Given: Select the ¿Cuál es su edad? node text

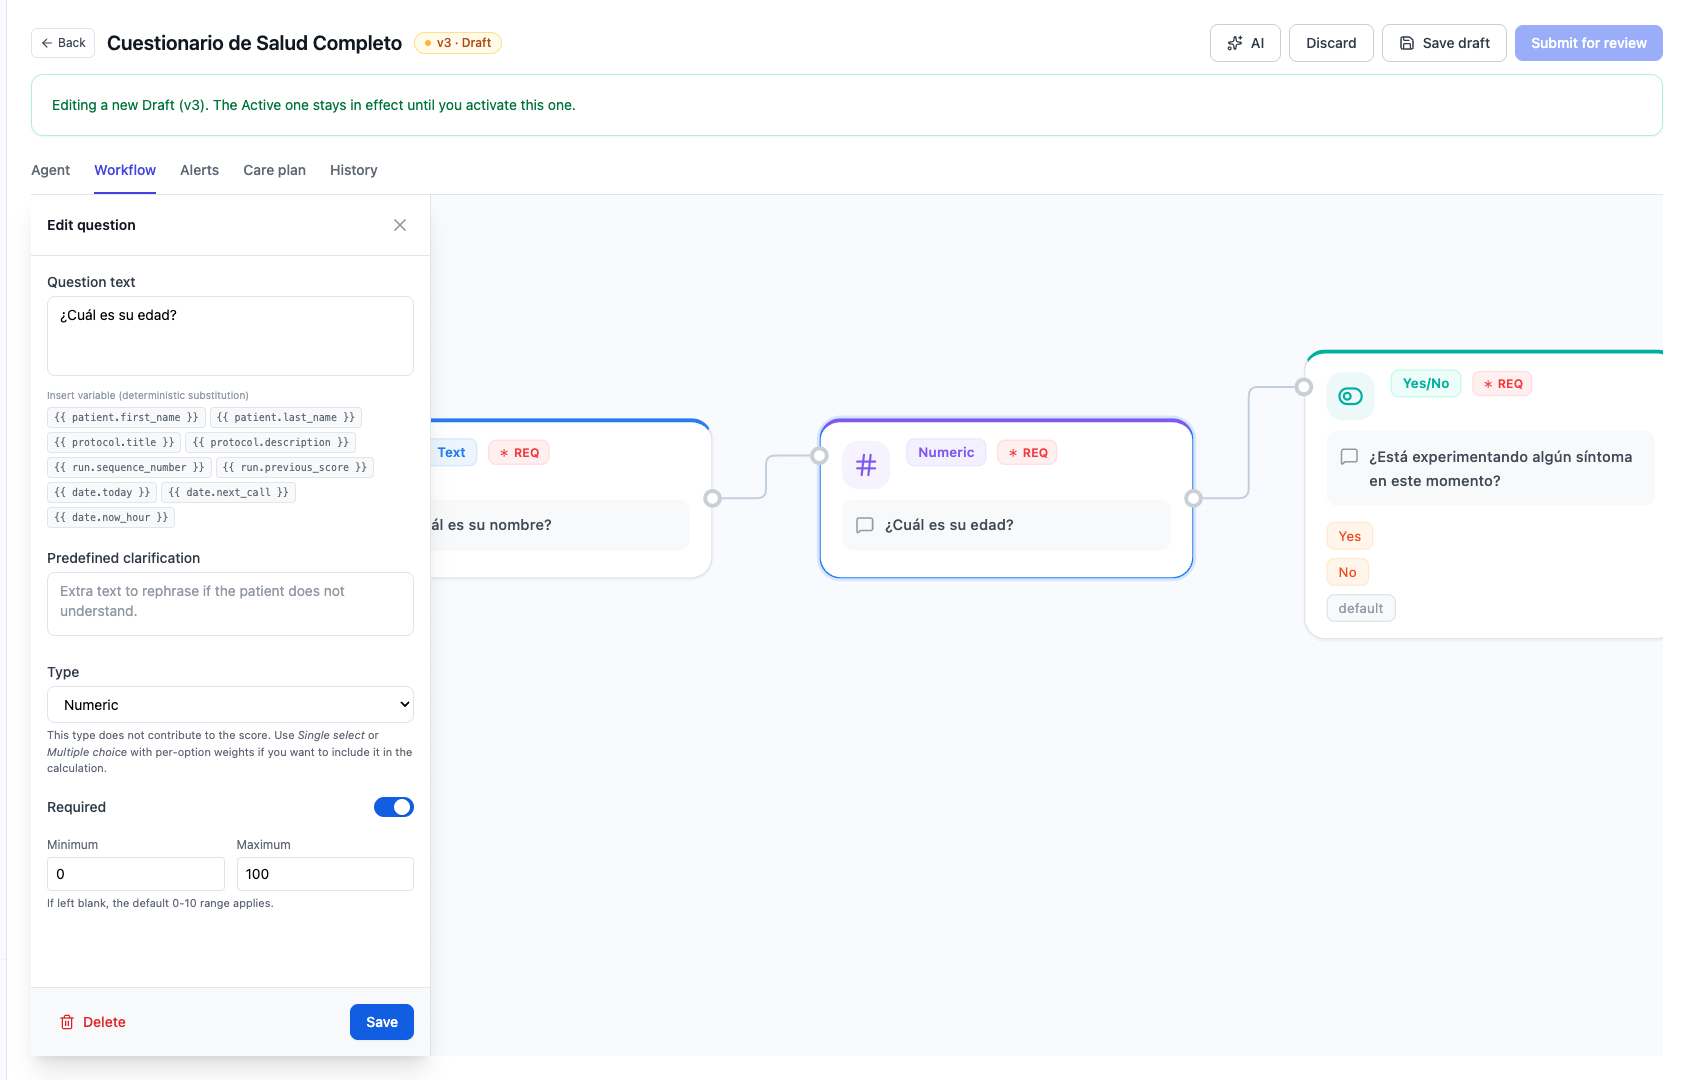Looking at the screenshot, I should point(949,525).
